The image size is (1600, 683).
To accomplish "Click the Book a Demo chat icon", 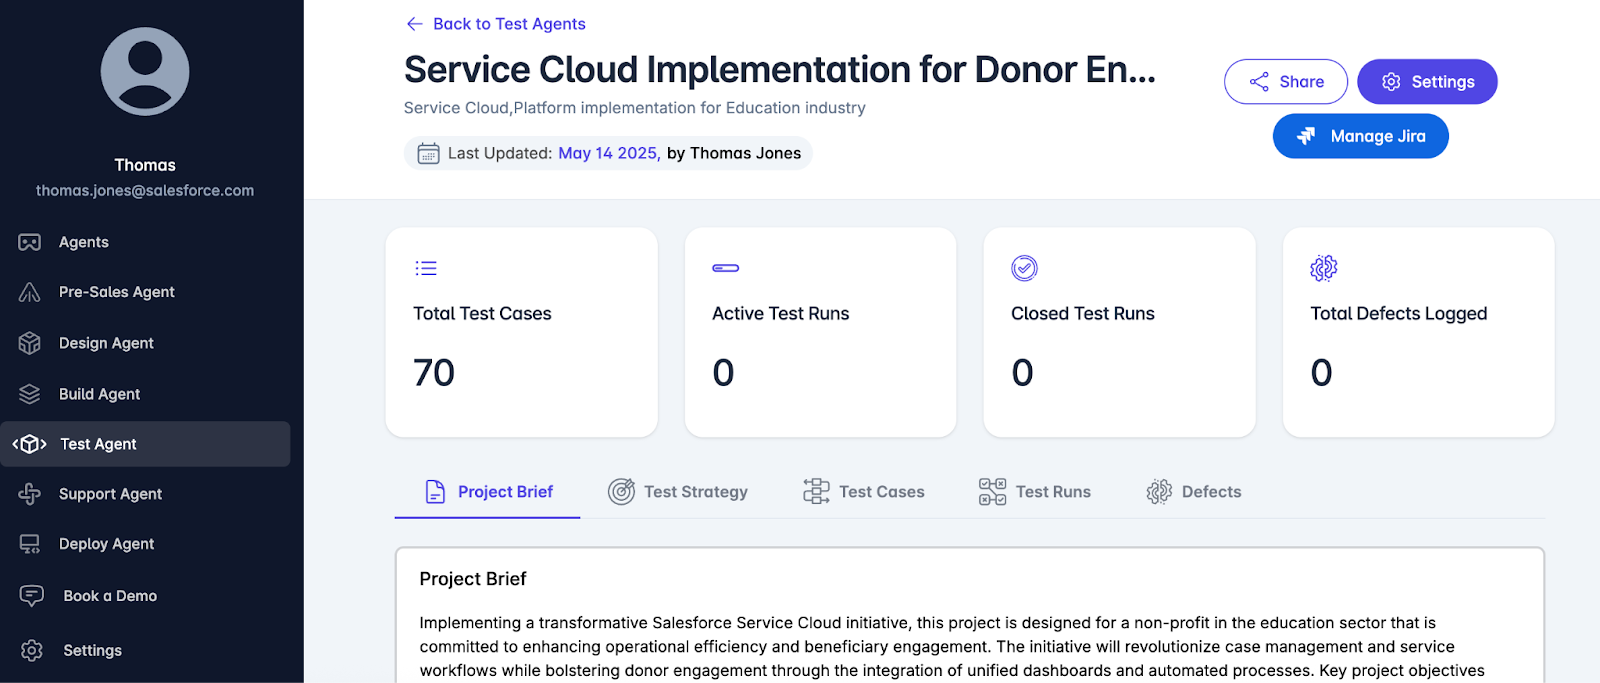I will [x=32, y=596].
